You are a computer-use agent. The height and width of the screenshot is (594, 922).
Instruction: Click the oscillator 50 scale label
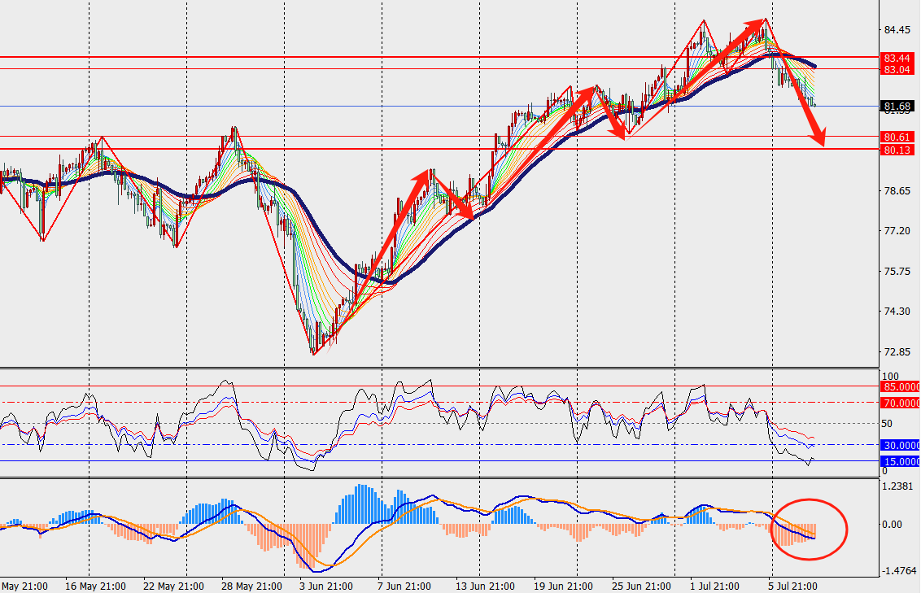[887, 423]
